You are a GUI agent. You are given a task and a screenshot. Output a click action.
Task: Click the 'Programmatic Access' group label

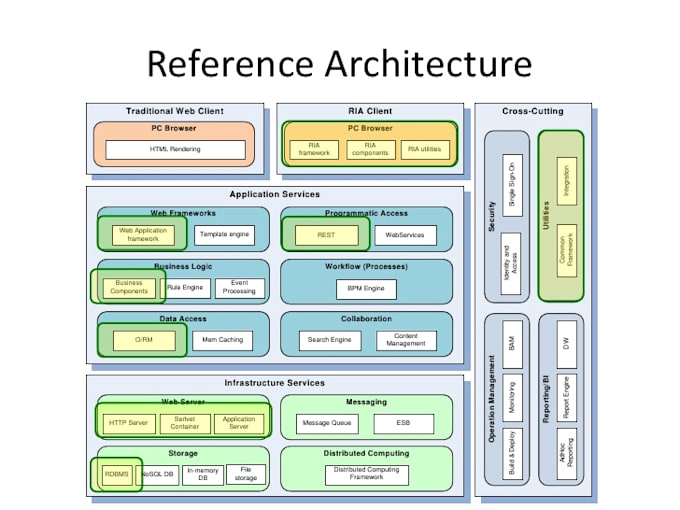point(366,213)
